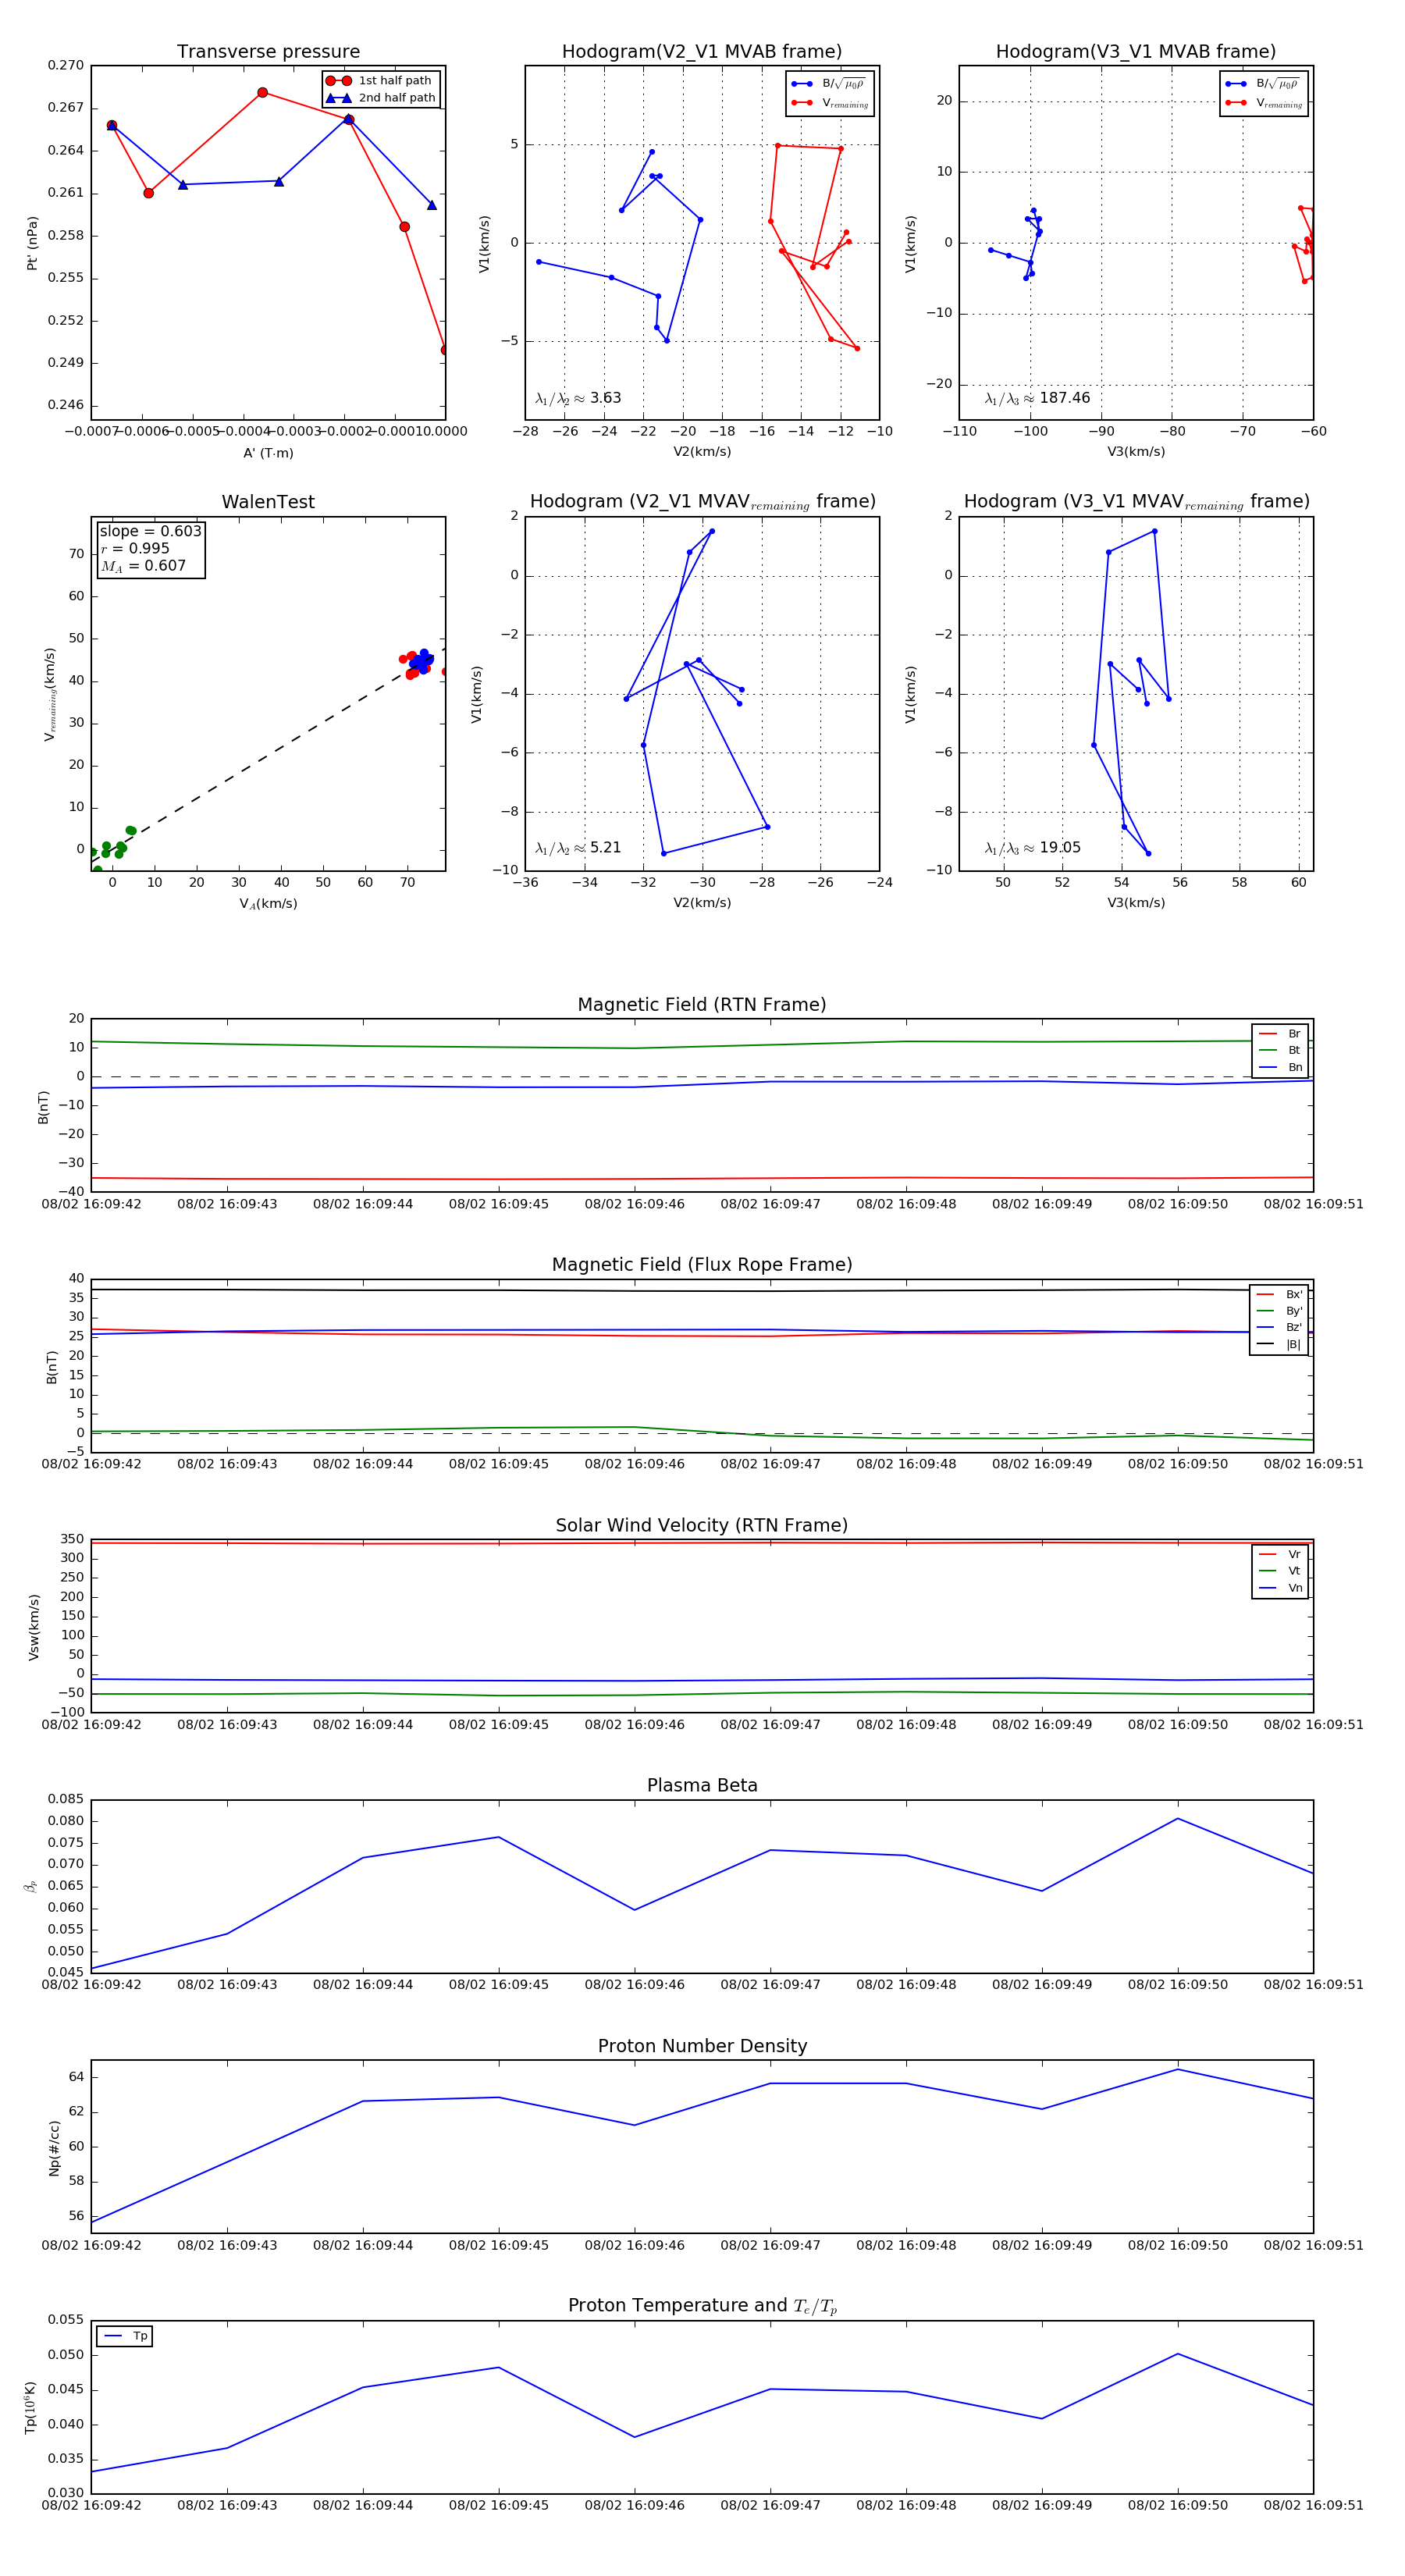Select the '1st half path' legend entry
The height and width of the screenshot is (2576, 1405).
tap(381, 81)
